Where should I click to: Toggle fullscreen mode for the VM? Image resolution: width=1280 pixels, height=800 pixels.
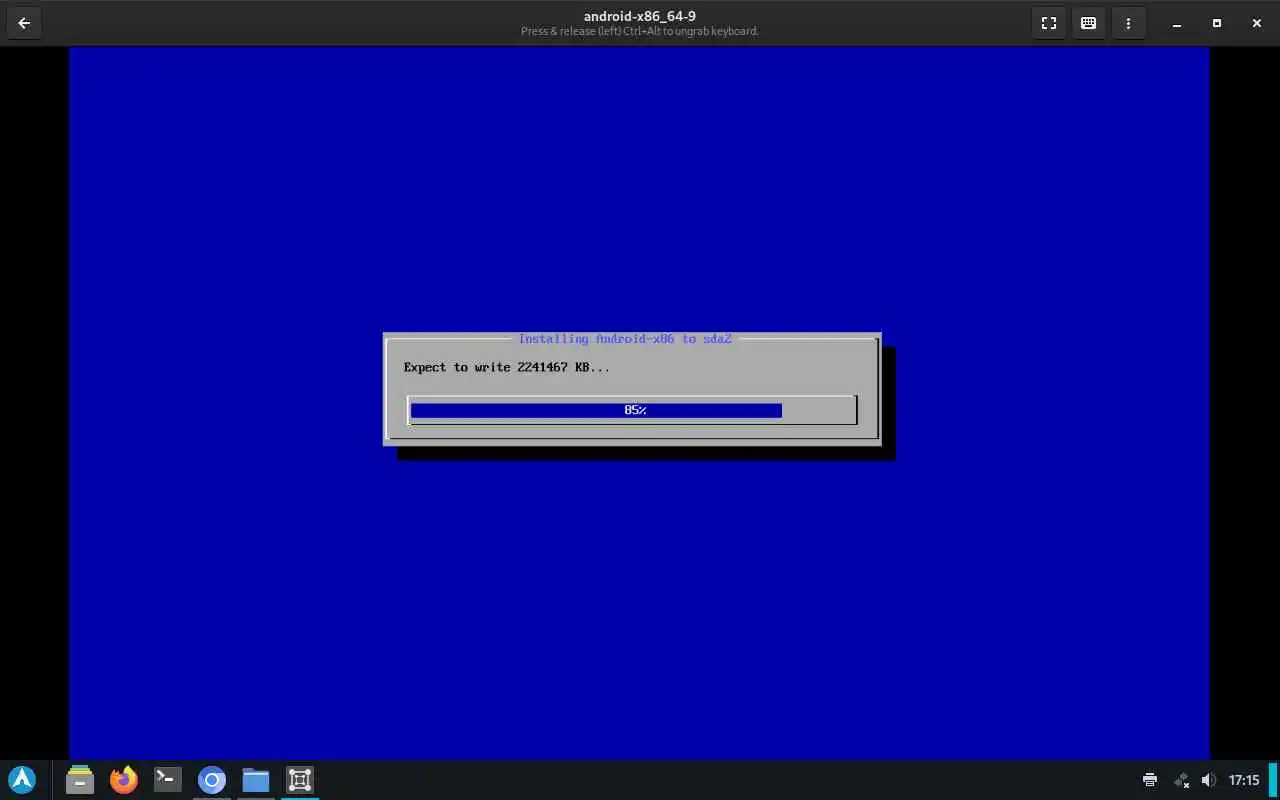click(x=1049, y=23)
